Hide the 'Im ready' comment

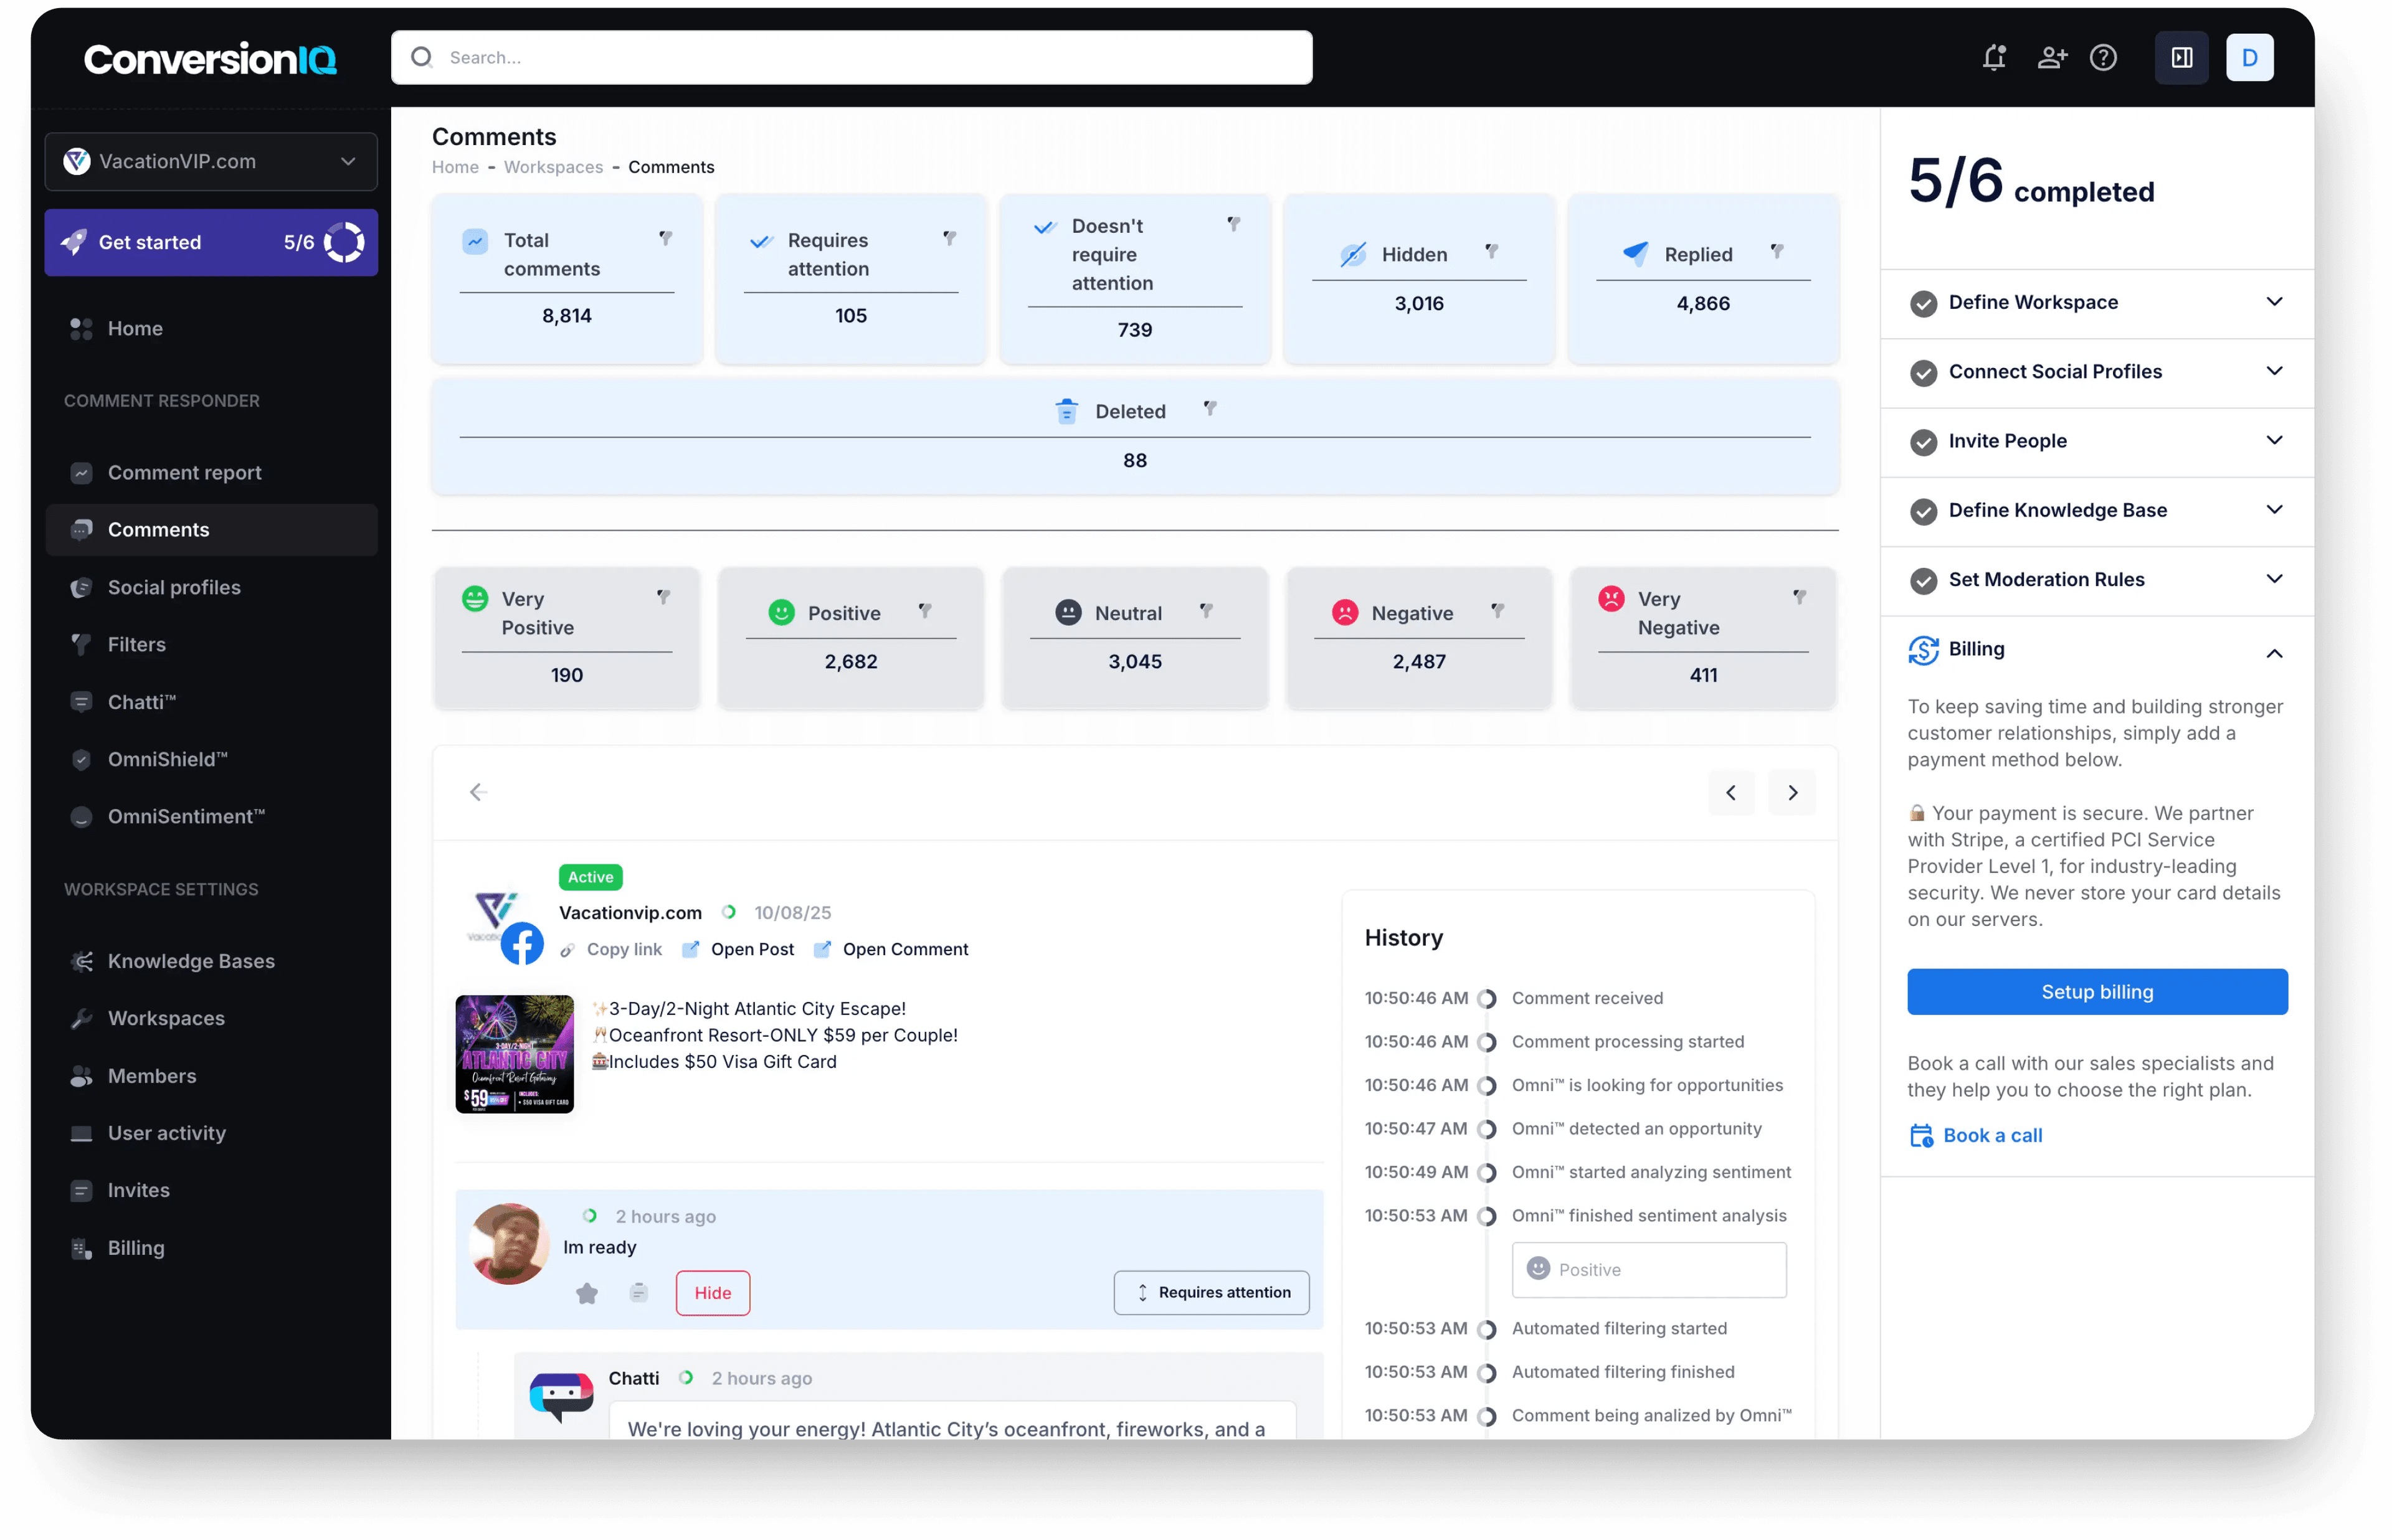[712, 1293]
